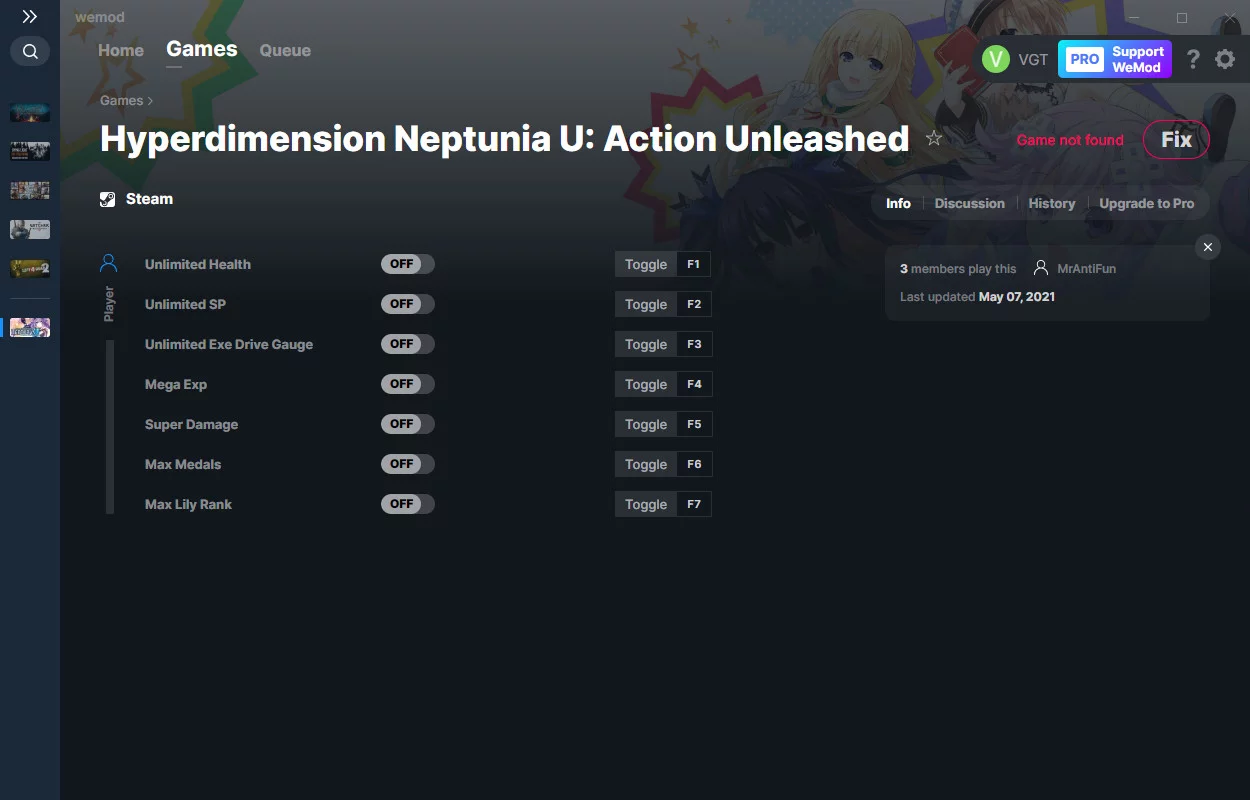Open settings gear icon
This screenshot has width=1250, height=800.
pyautogui.click(x=1225, y=59)
